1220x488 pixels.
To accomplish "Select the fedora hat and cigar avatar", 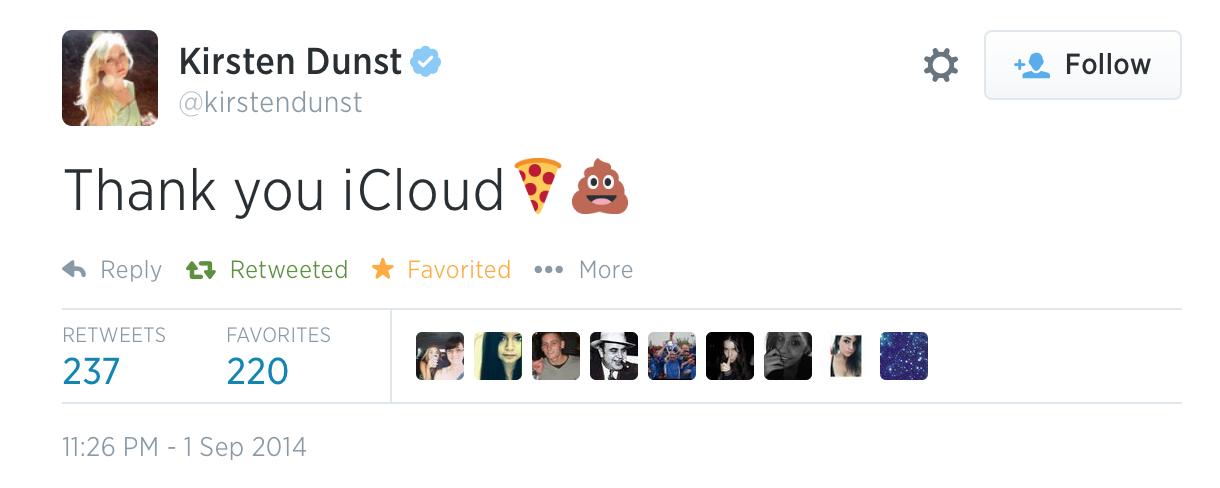I will point(614,356).
